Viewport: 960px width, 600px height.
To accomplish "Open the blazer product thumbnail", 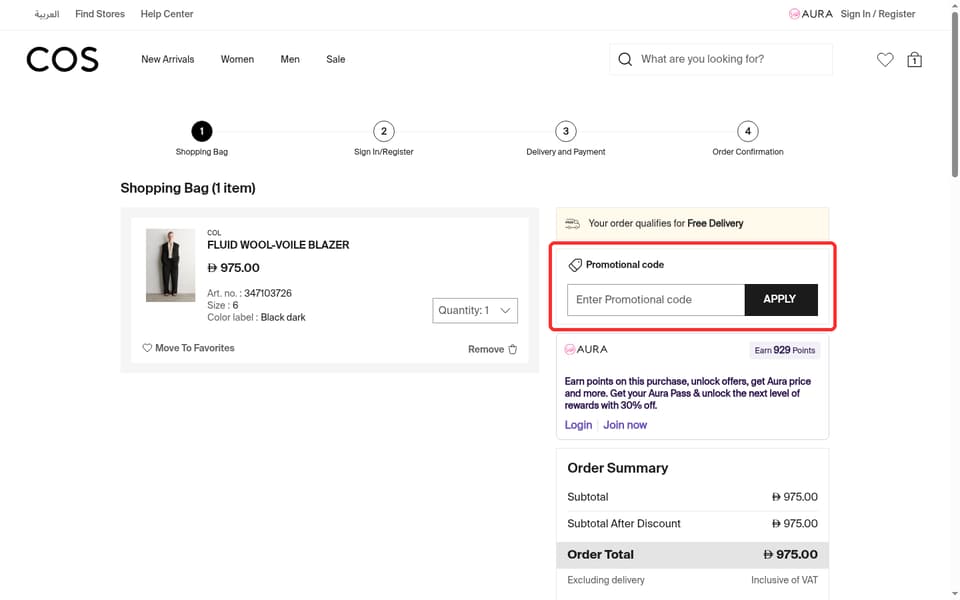I will coord(170,265).
